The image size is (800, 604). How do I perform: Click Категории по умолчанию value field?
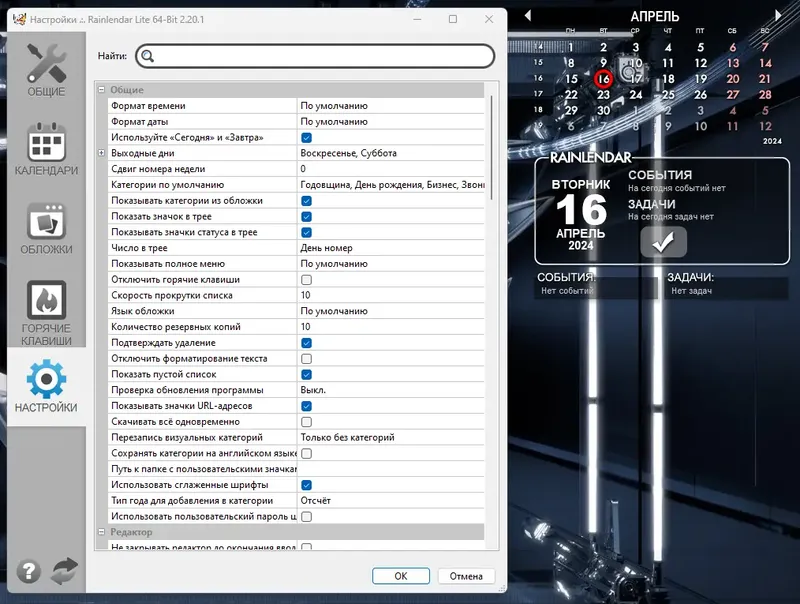point(391,185)
